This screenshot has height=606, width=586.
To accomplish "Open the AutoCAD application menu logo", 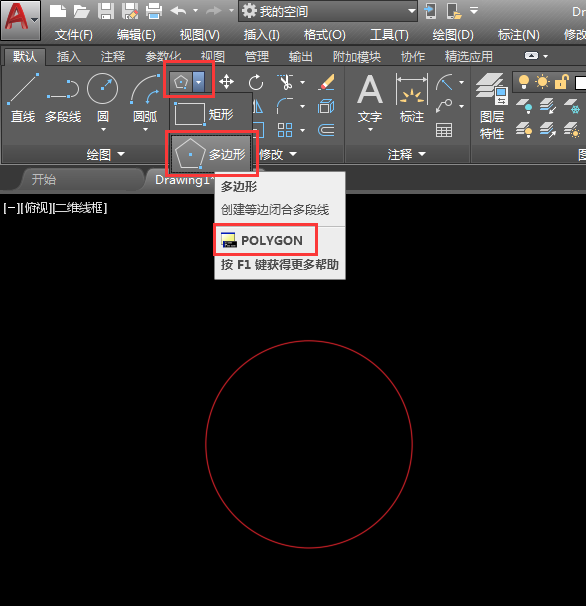I will point(20,20).
